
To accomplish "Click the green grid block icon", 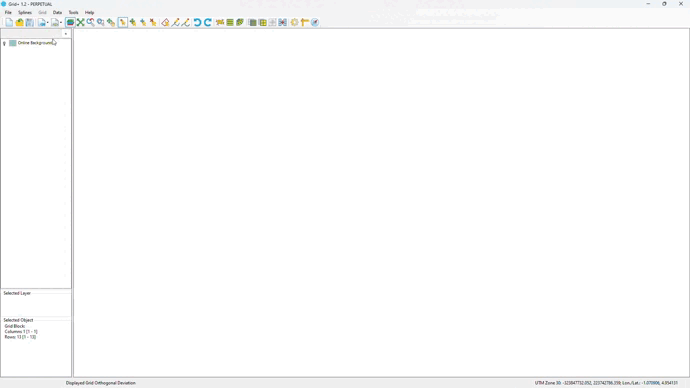I will (x=252, y=22).
